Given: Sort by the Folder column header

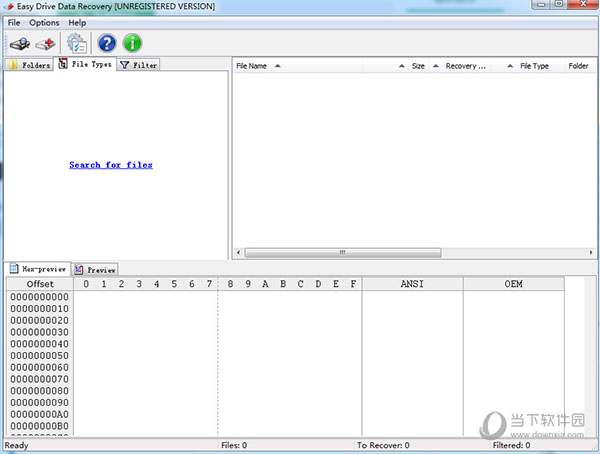Looking at the screenshot, I should [580, 66].
